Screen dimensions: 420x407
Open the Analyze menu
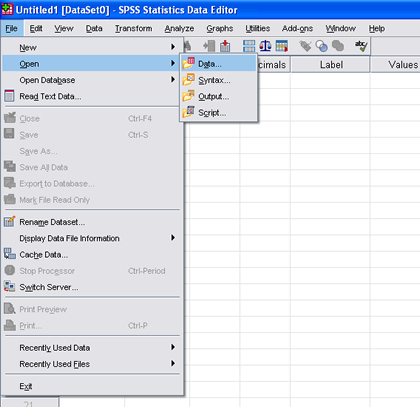tap(179, 29)
